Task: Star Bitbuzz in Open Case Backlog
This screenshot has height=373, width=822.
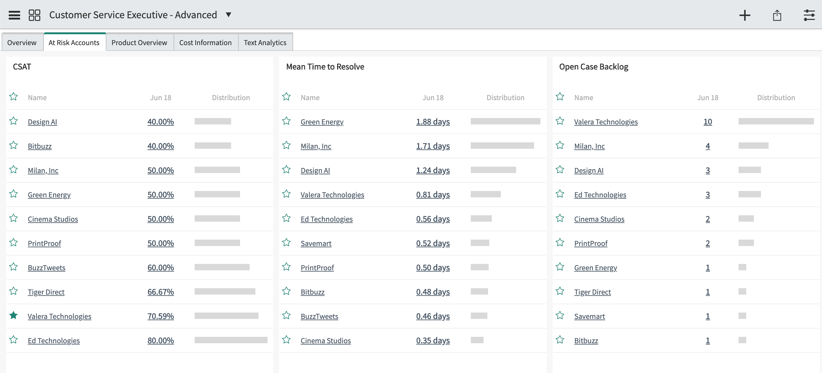Action: point(560,340)
